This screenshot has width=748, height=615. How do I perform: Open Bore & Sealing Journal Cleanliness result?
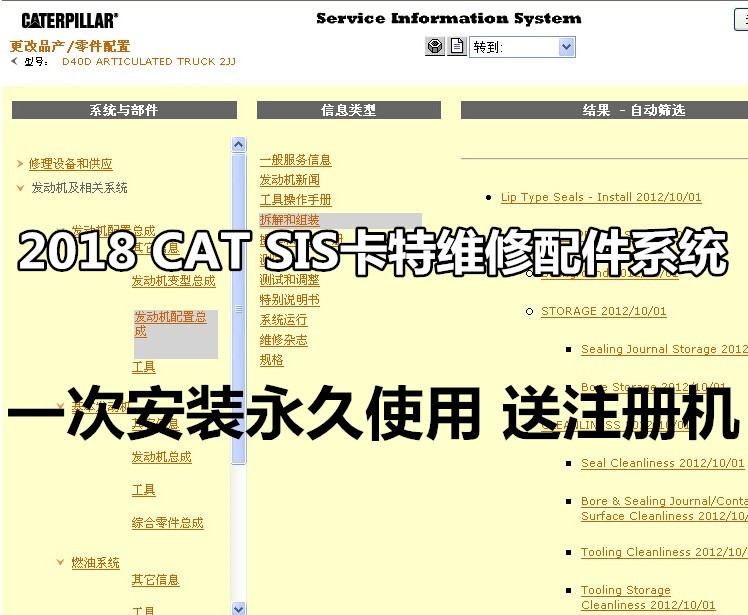pyautogui.click(x=664, y=509)
